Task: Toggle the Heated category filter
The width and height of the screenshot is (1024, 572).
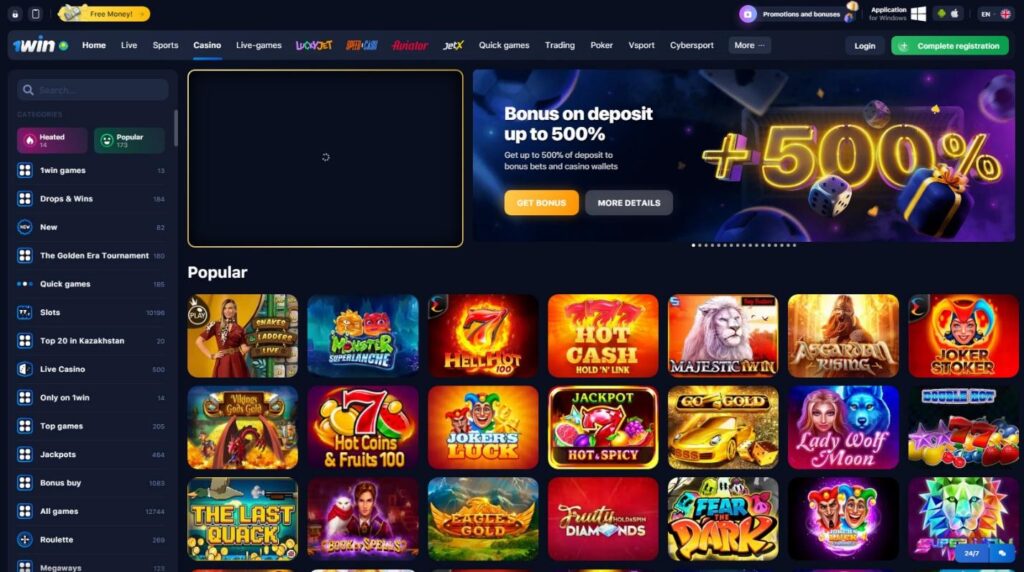Action: coord(52,140)
